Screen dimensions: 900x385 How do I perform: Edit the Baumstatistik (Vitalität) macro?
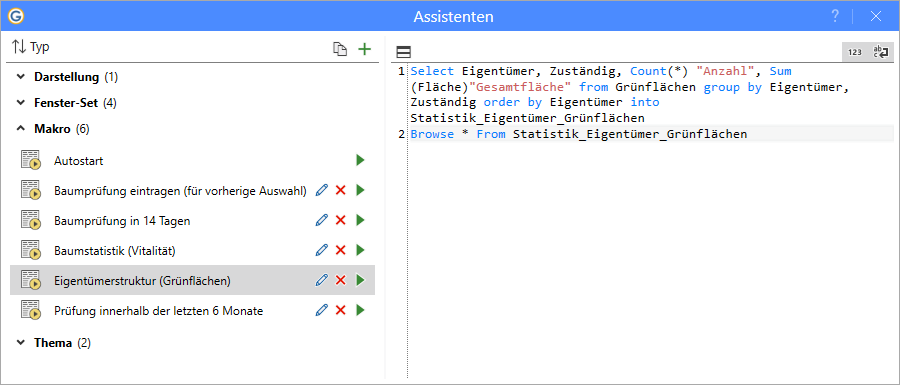(x=322, y=250)
